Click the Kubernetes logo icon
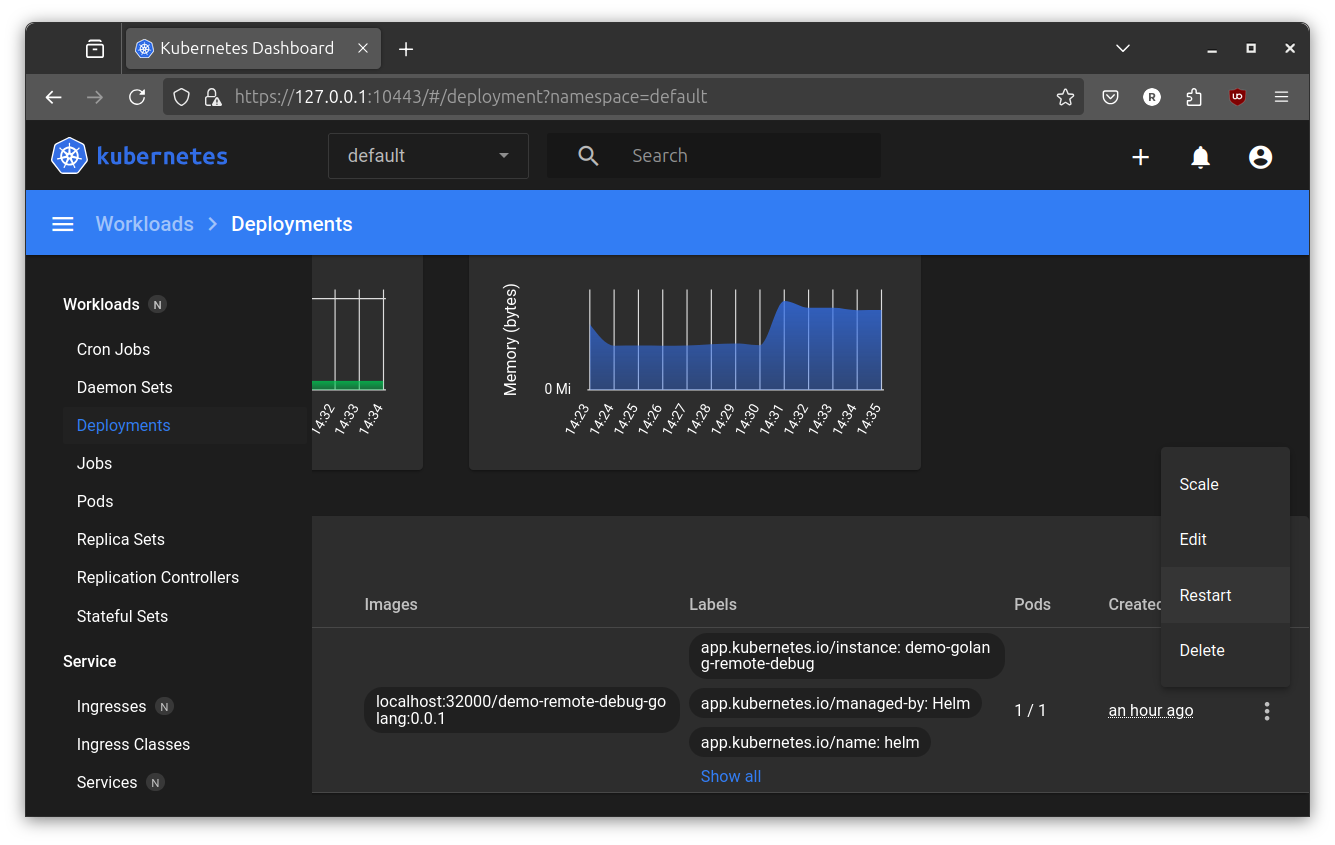Image resolution: width=1335 pixels, height=845 pixels. [69, 156]
